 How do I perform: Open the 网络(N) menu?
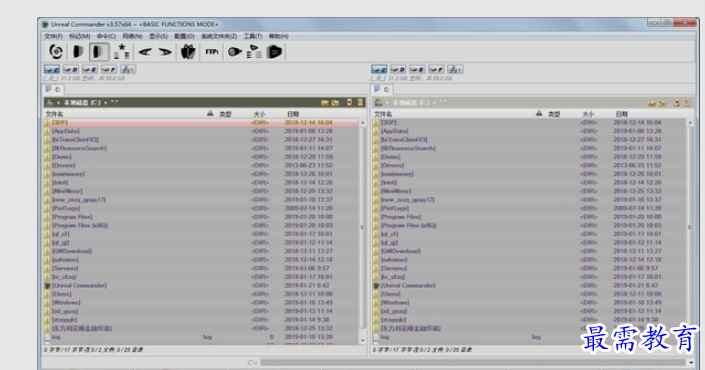[x=132, y=36]
